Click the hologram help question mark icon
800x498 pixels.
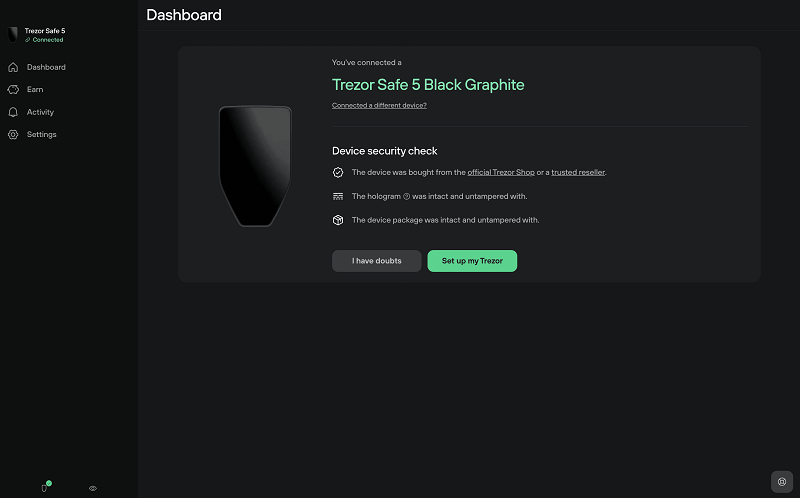pyautogui.click(x=407, y=196)
